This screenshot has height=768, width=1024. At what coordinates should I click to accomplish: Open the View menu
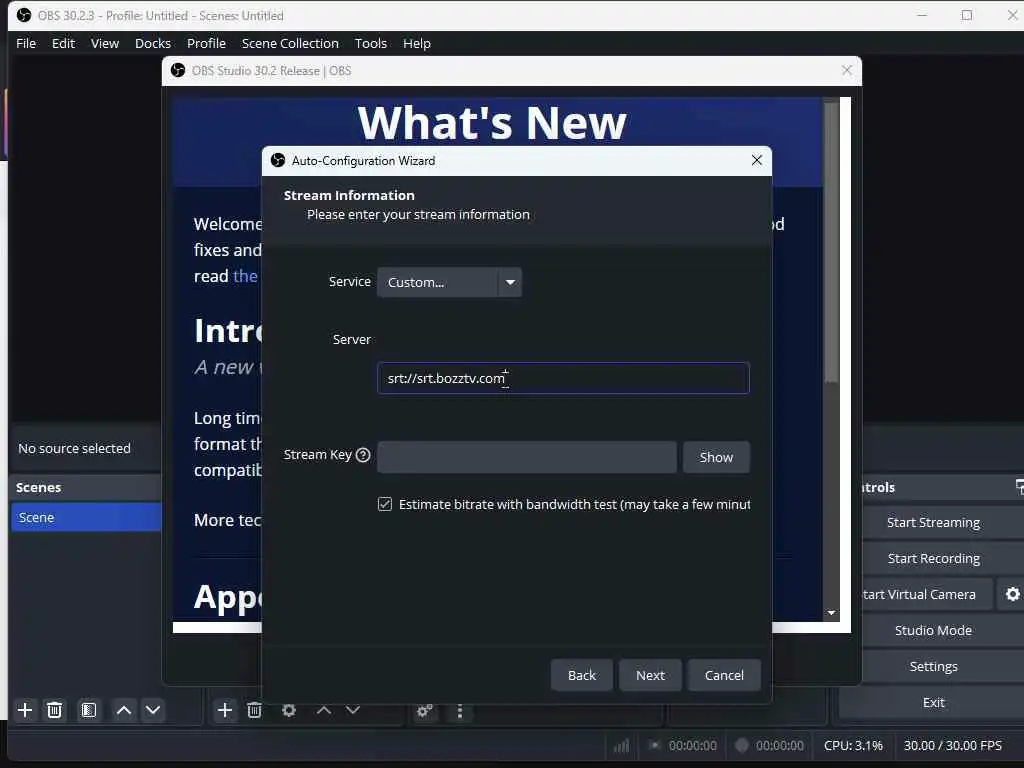point(105,43)
